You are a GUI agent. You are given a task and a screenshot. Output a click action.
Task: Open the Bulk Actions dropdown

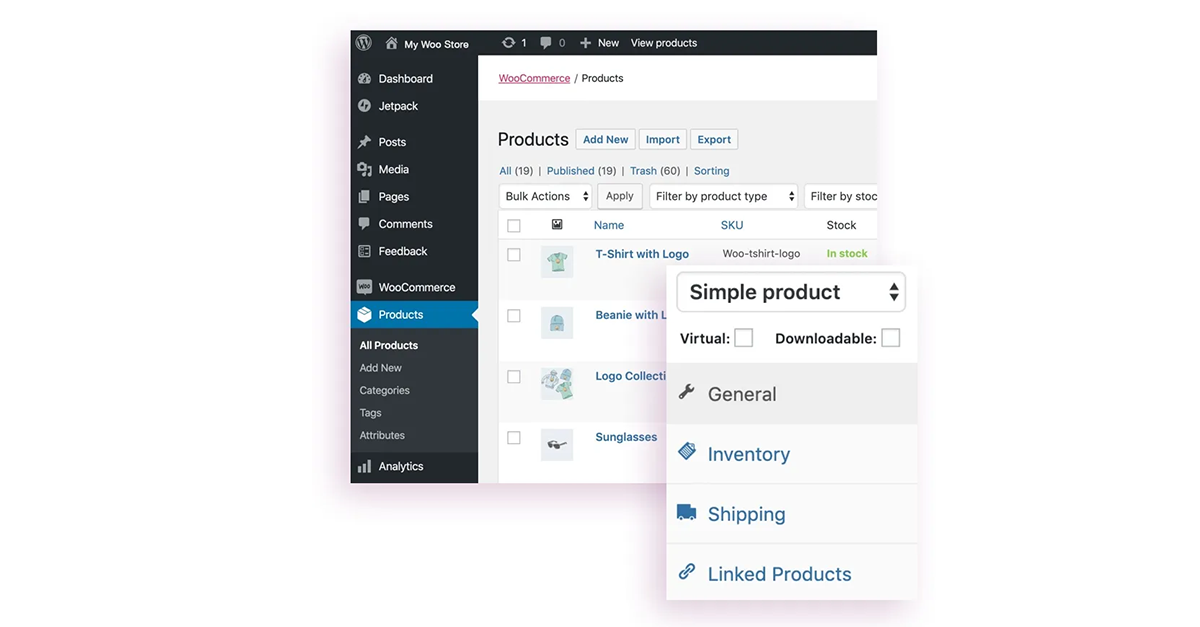click(x=545, y=196)
